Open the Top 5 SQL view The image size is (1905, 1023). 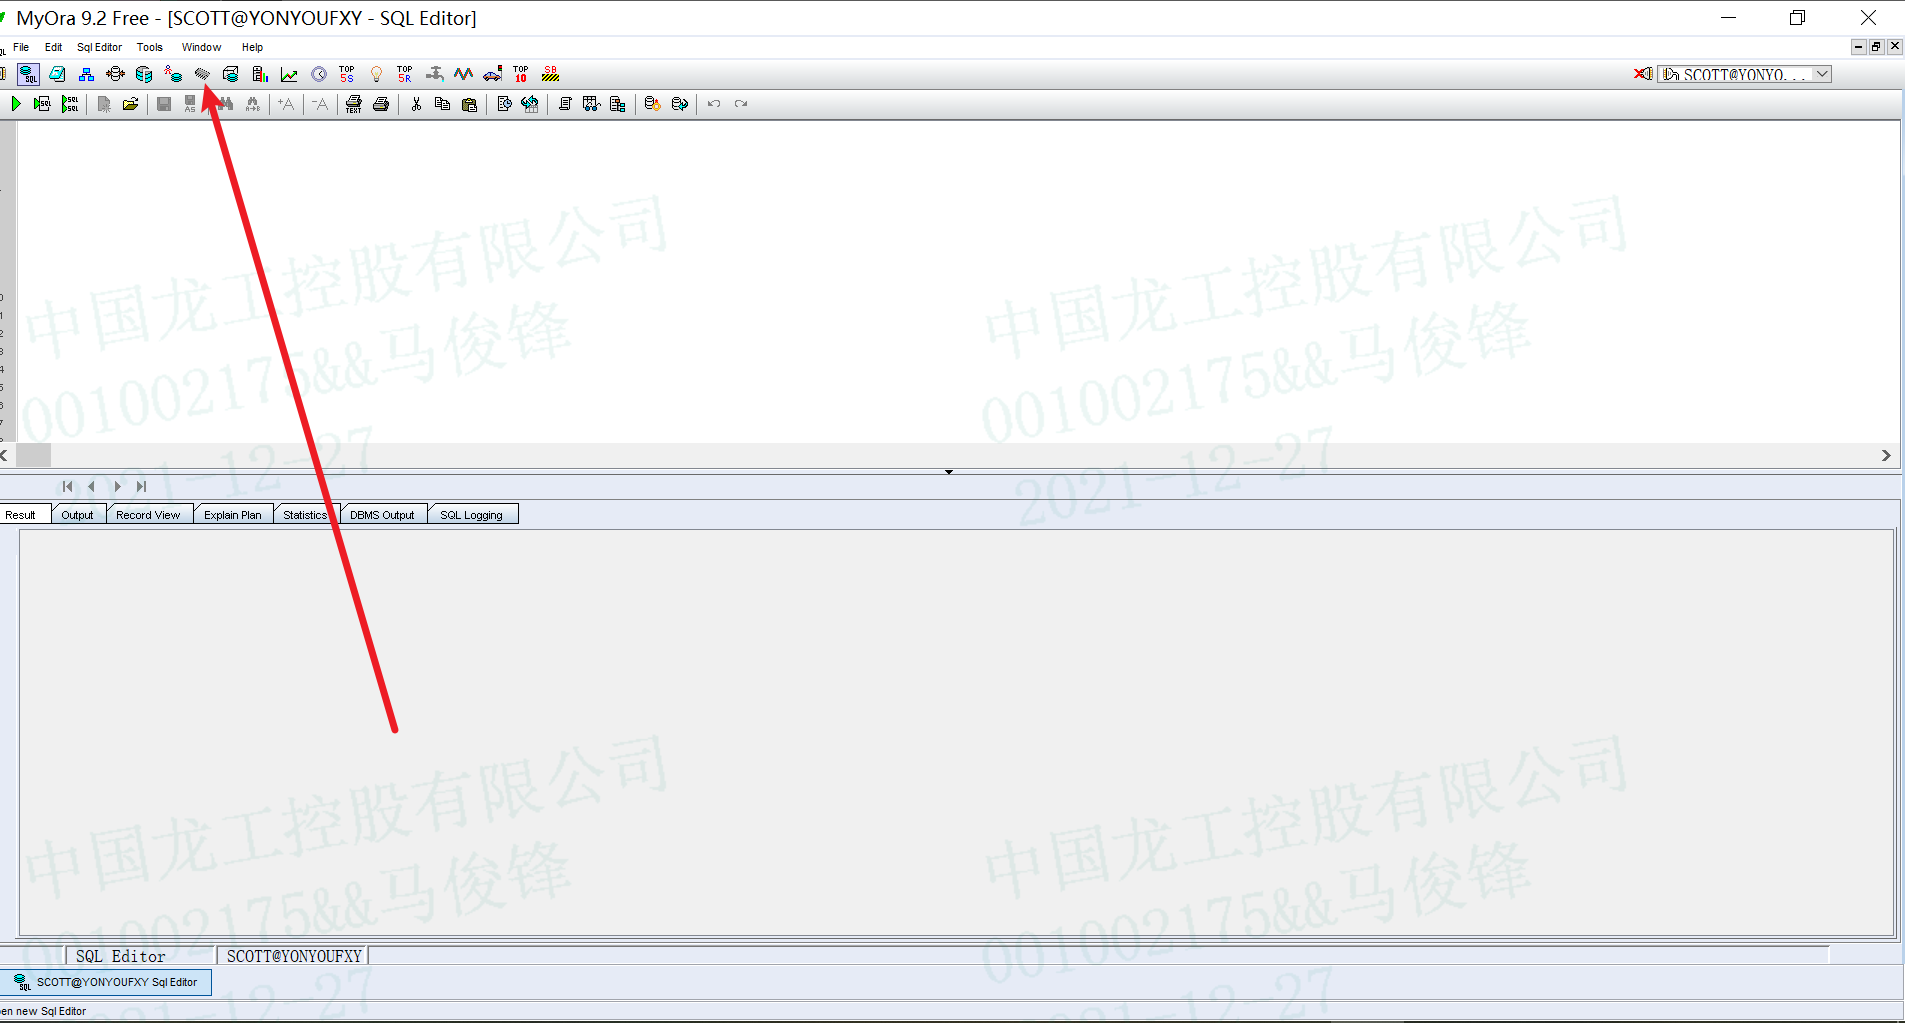(346, 73)
